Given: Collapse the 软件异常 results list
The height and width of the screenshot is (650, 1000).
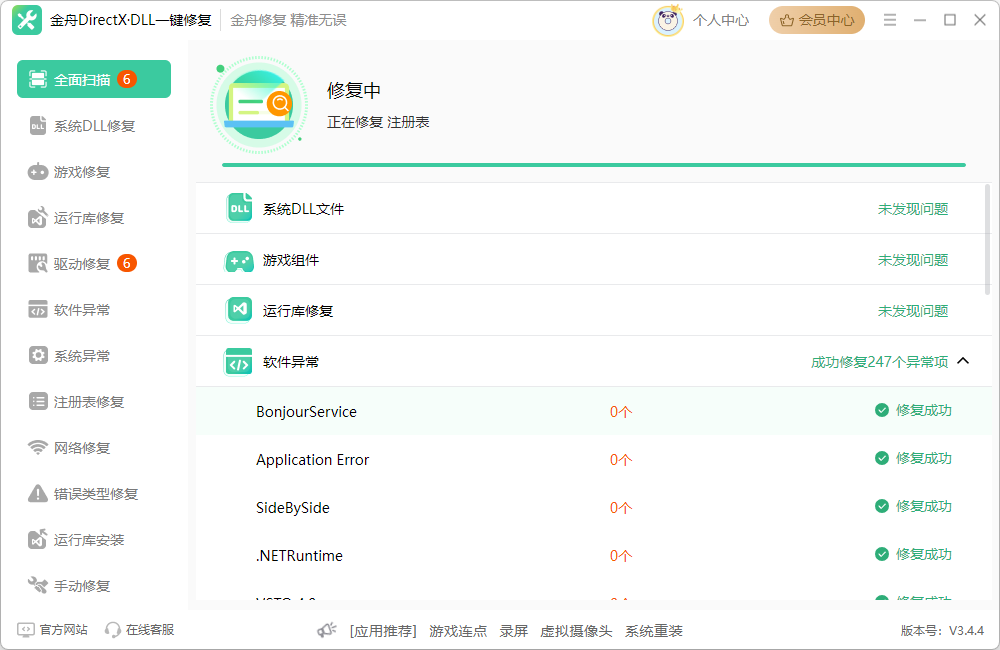Looking at the screenshot, I should pos(963,361).
